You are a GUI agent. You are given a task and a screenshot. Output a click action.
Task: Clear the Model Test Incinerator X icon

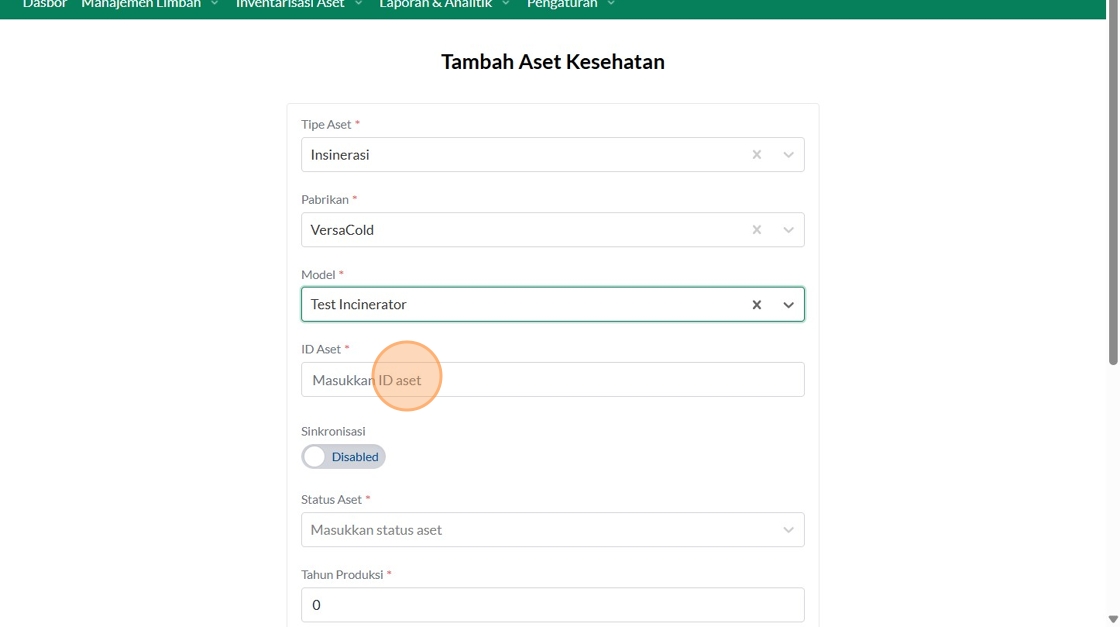coord(757,305)
